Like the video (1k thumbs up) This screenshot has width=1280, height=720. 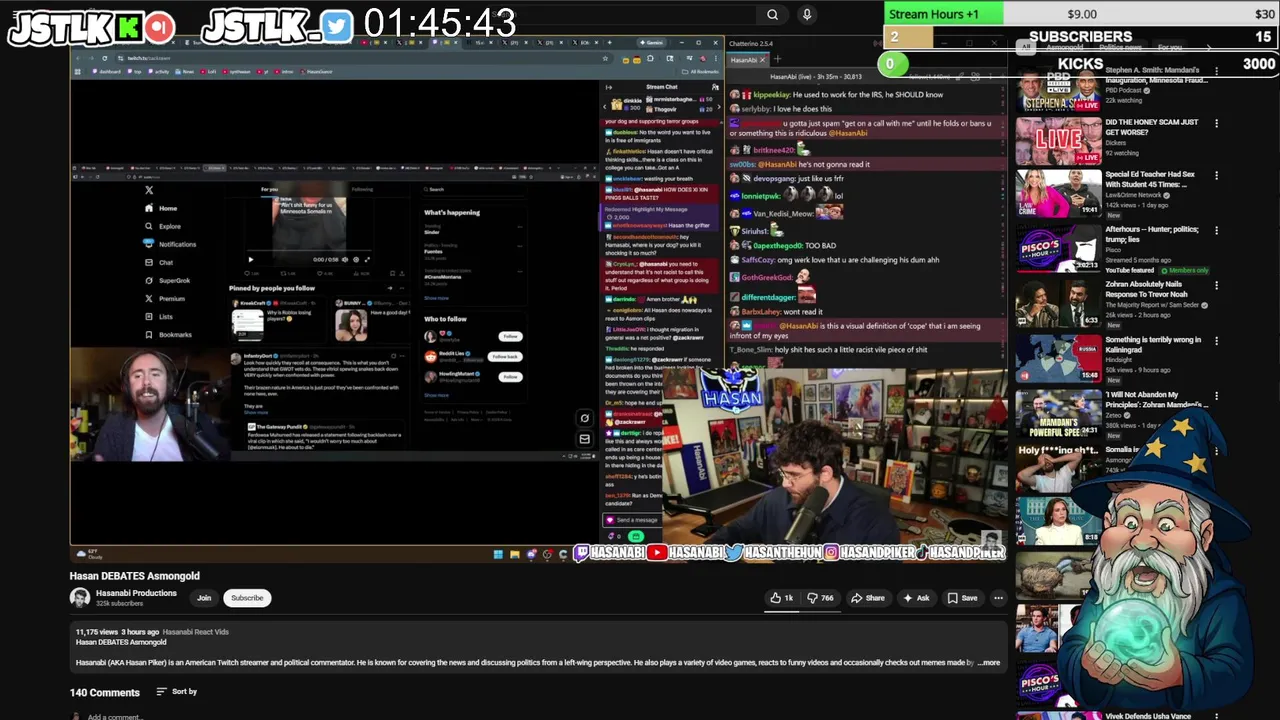click(x=782, y=598)
